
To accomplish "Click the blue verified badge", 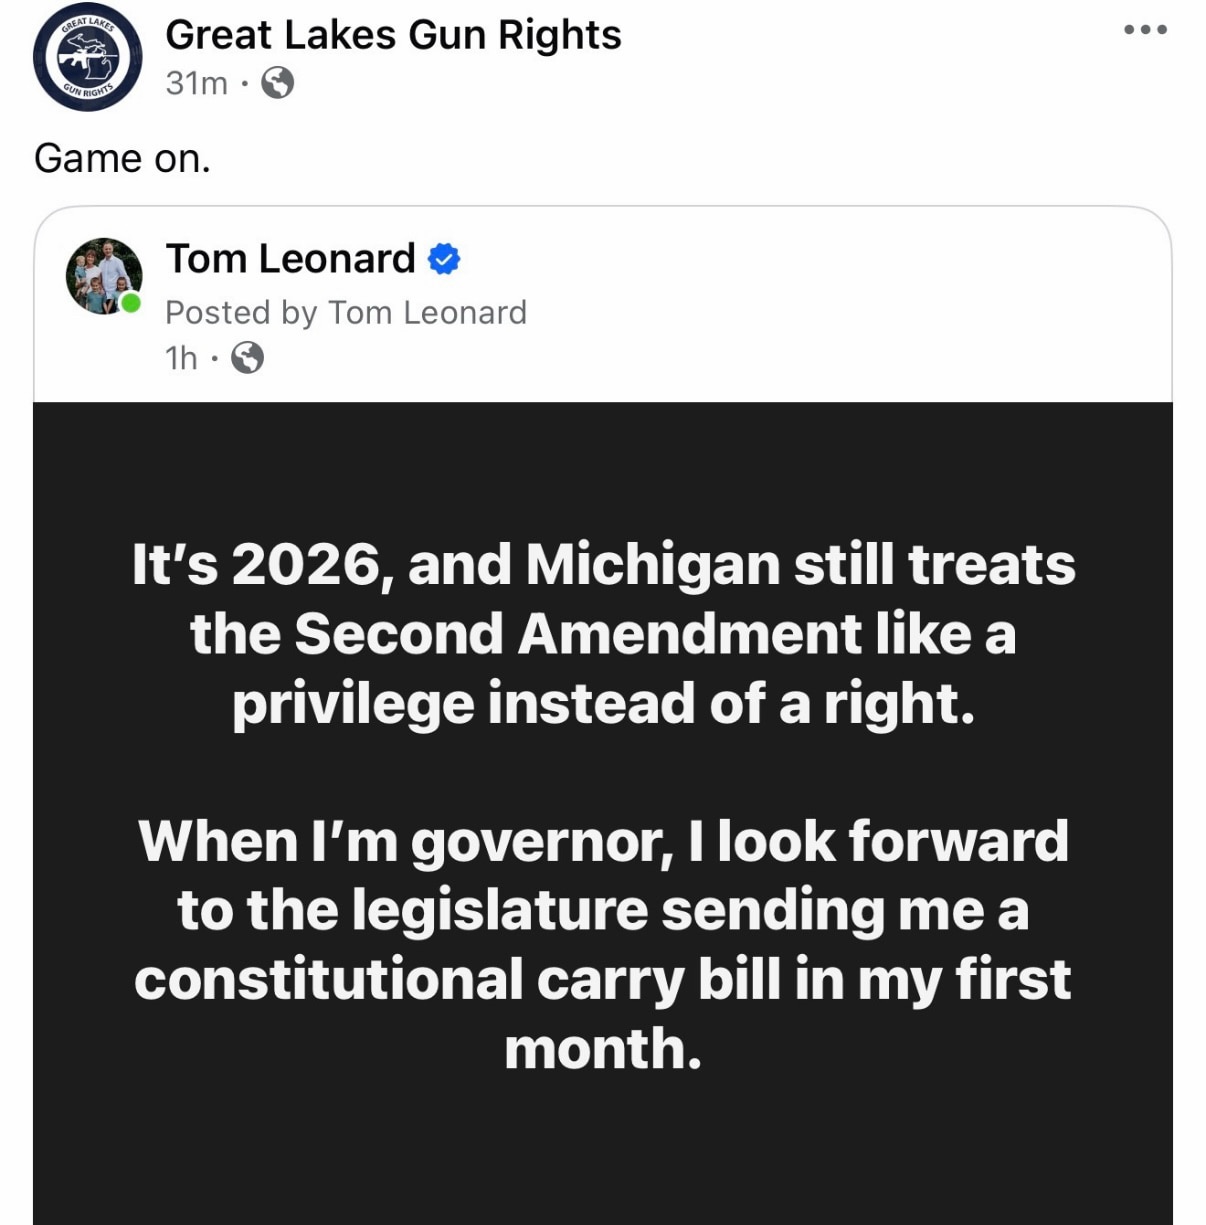I will click(444, 259).
